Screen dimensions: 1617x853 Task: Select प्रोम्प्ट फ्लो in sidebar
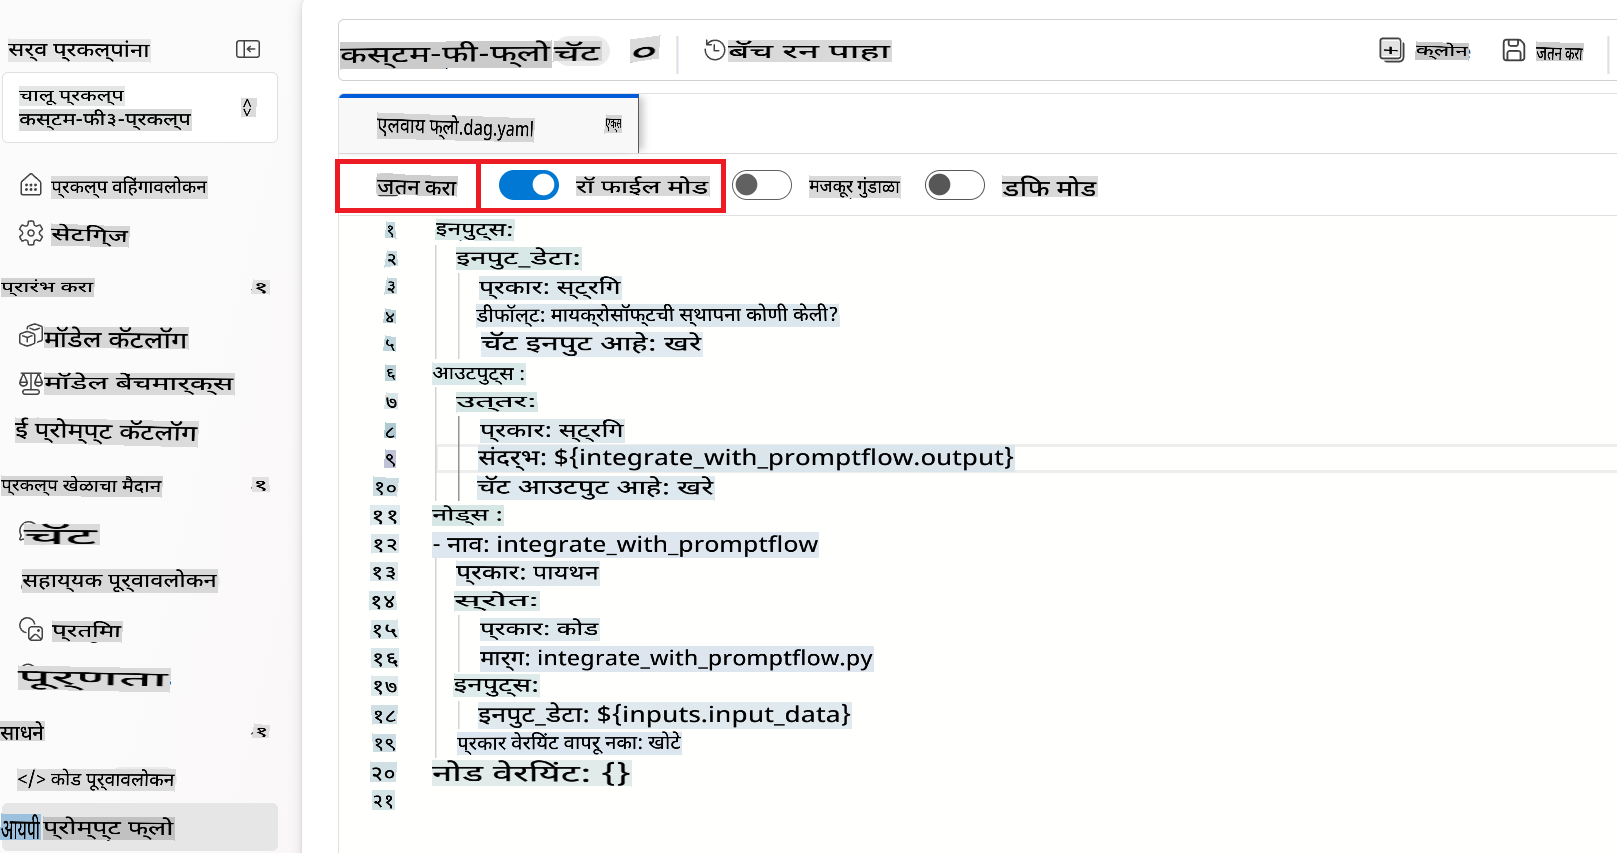(139, 828)
